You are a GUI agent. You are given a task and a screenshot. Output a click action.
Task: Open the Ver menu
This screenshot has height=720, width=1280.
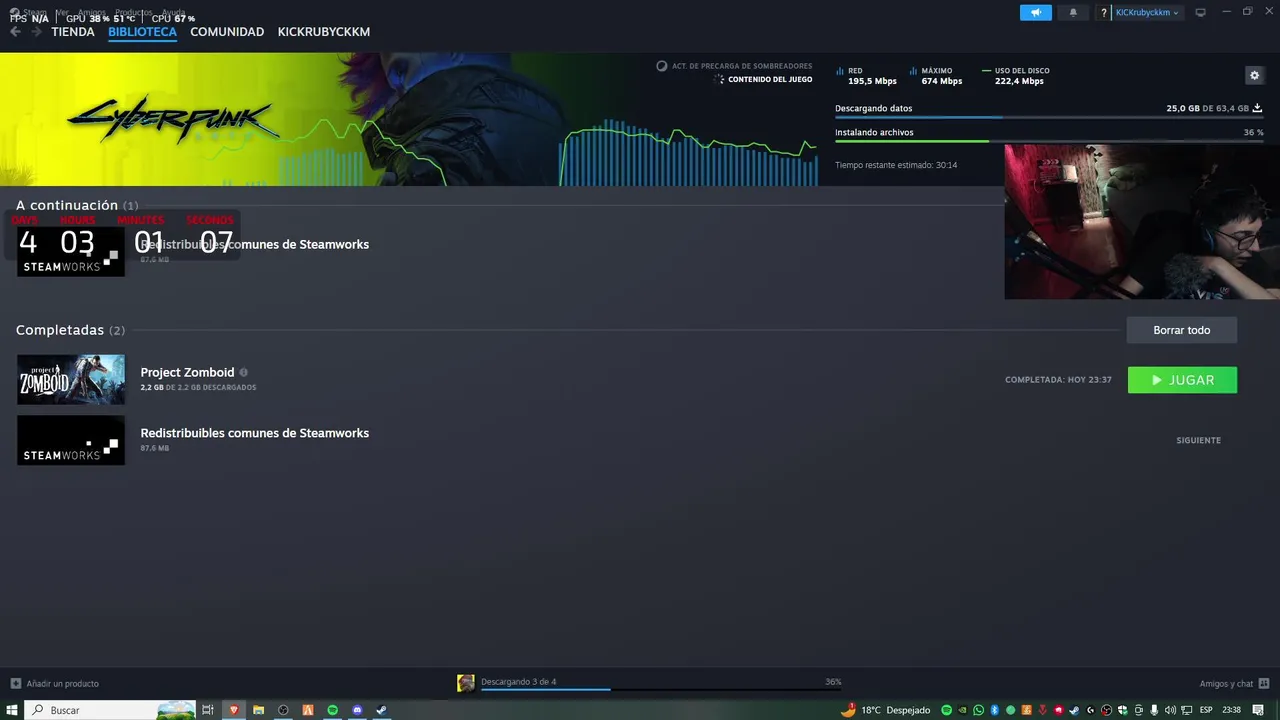(62, 12)
